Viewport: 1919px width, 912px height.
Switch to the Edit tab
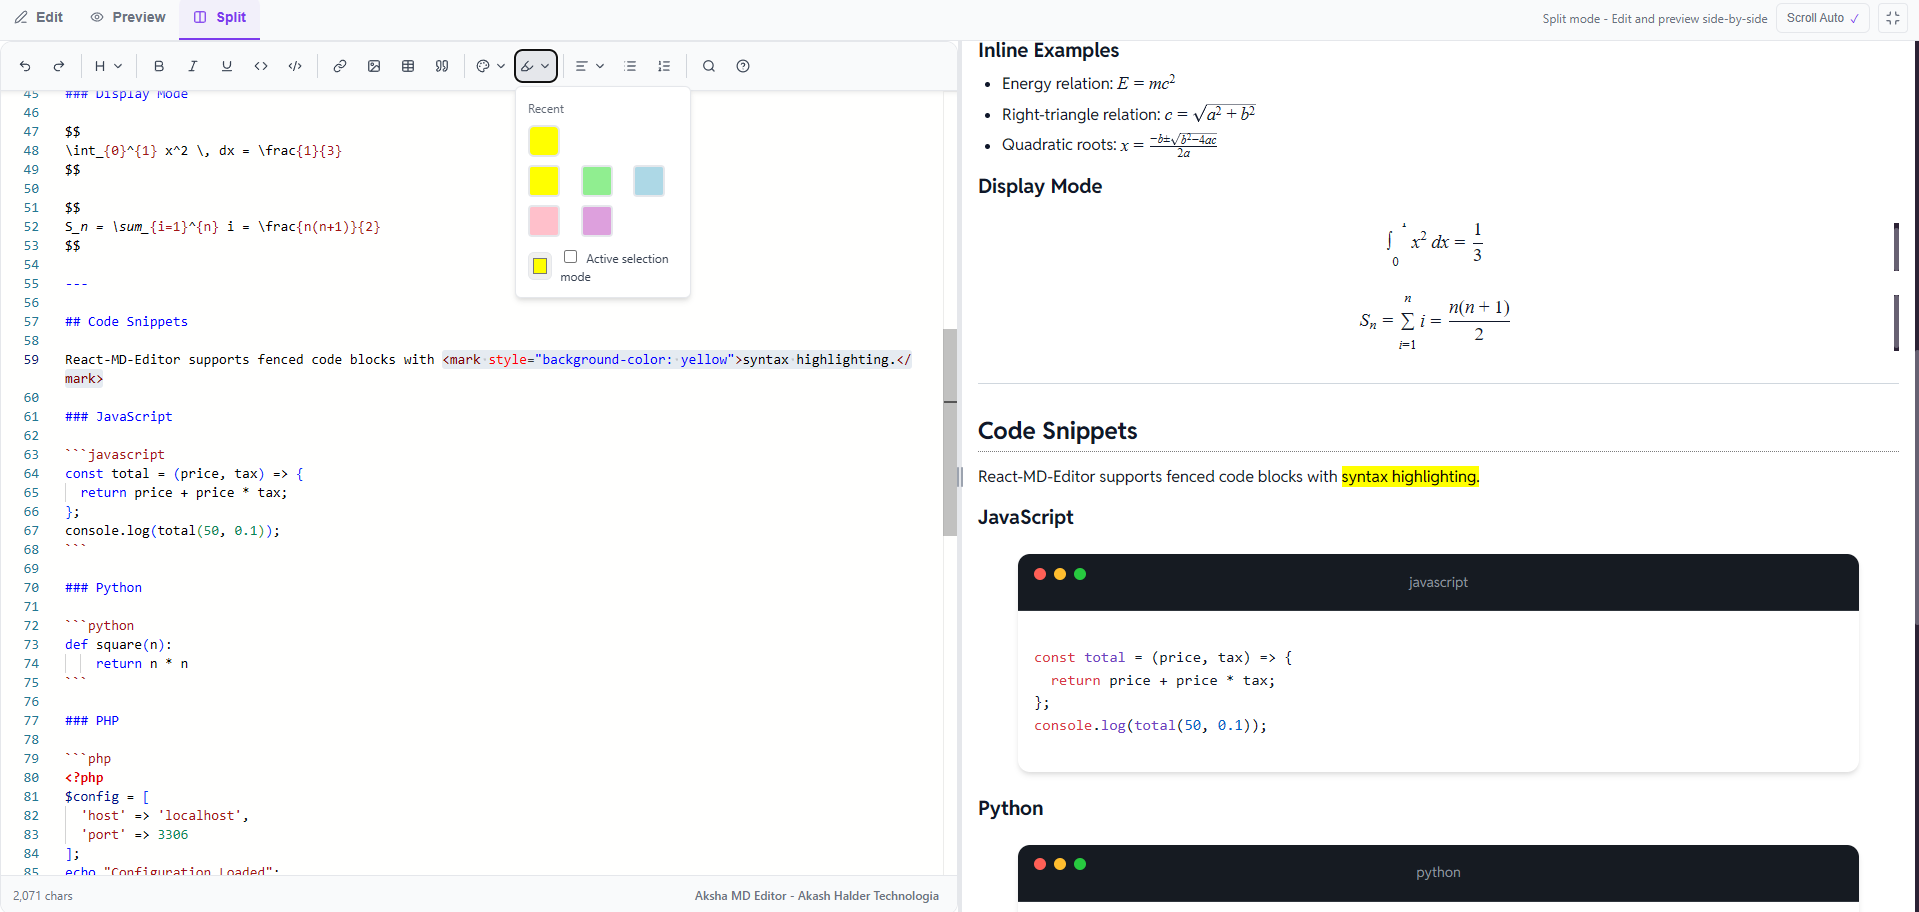pos(39,17)
